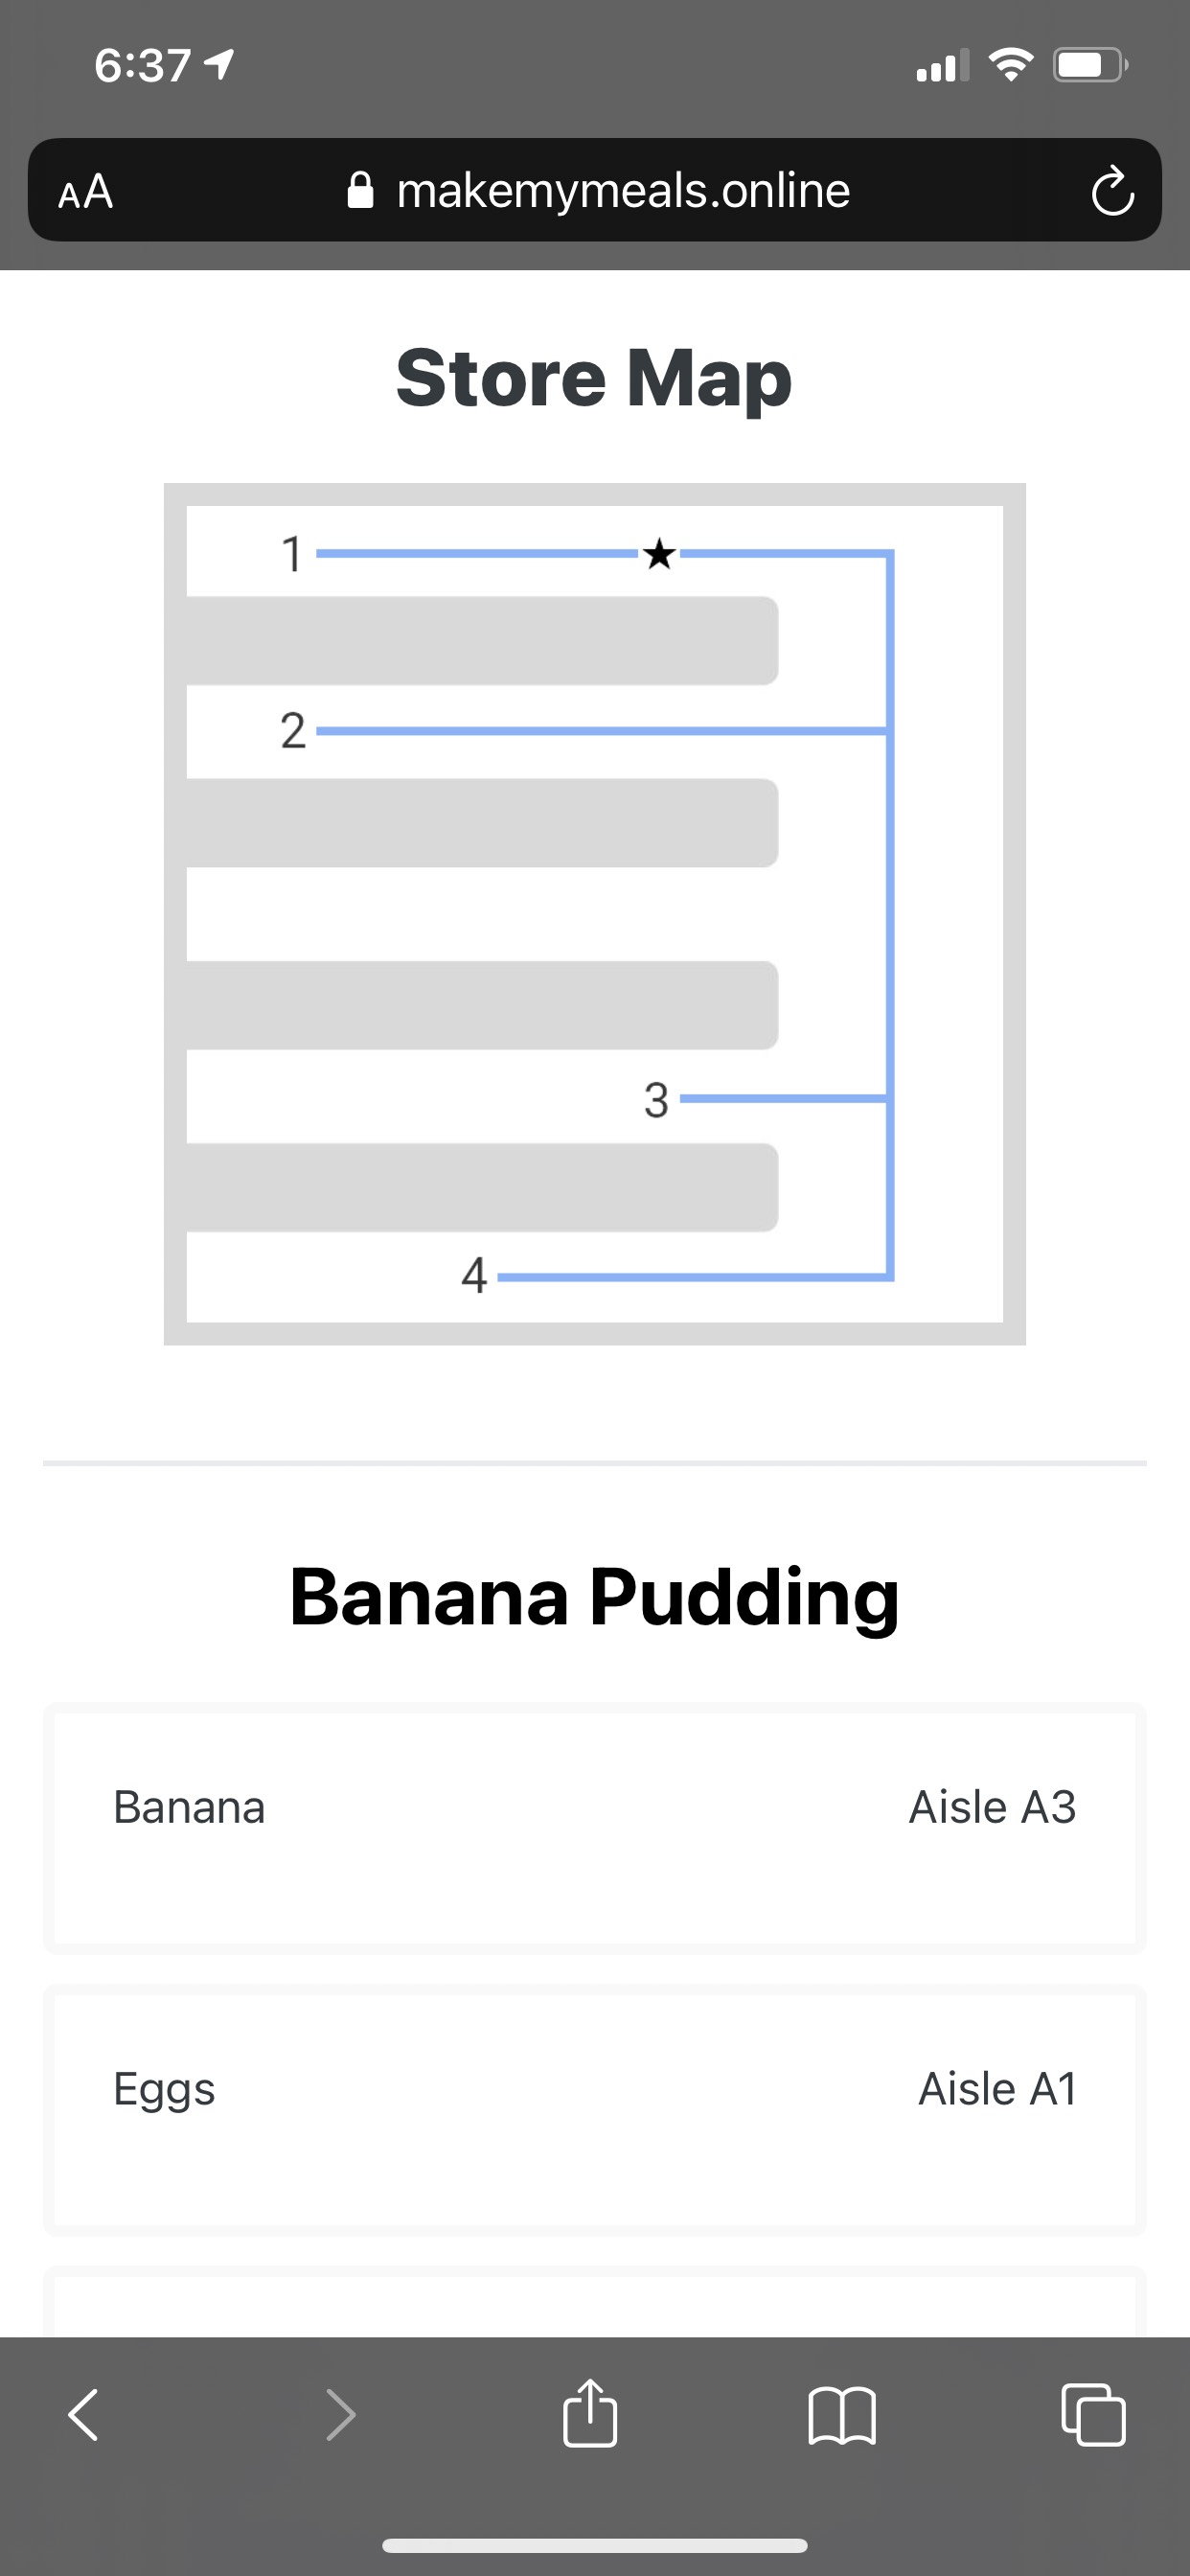Tap the makemymeals.online address field

click(x=622, y=190)
